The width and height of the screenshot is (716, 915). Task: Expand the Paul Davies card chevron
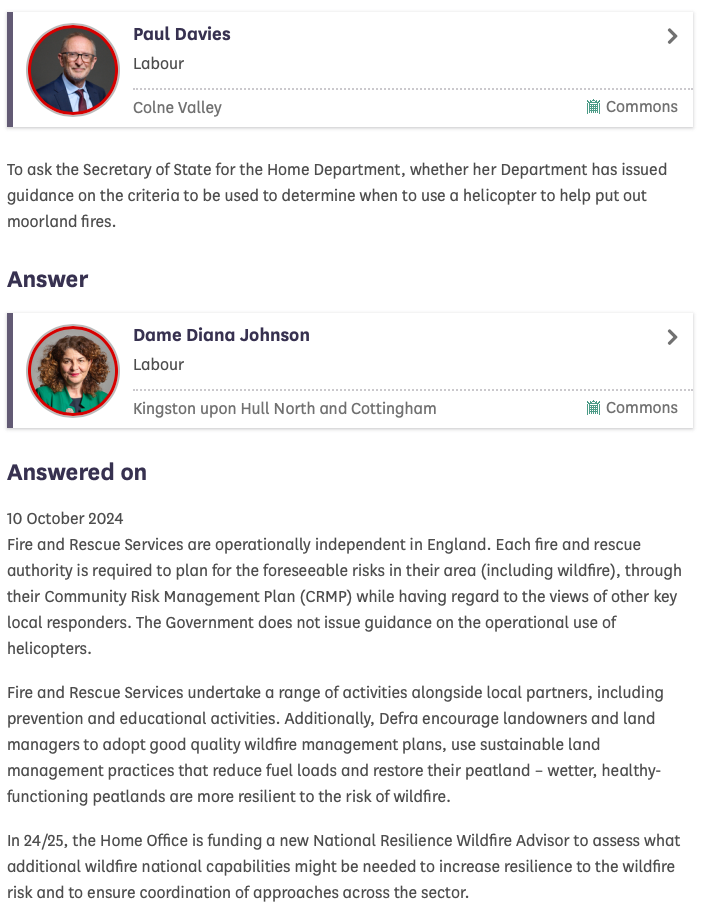pyautogui.click(x=672, y=37)
